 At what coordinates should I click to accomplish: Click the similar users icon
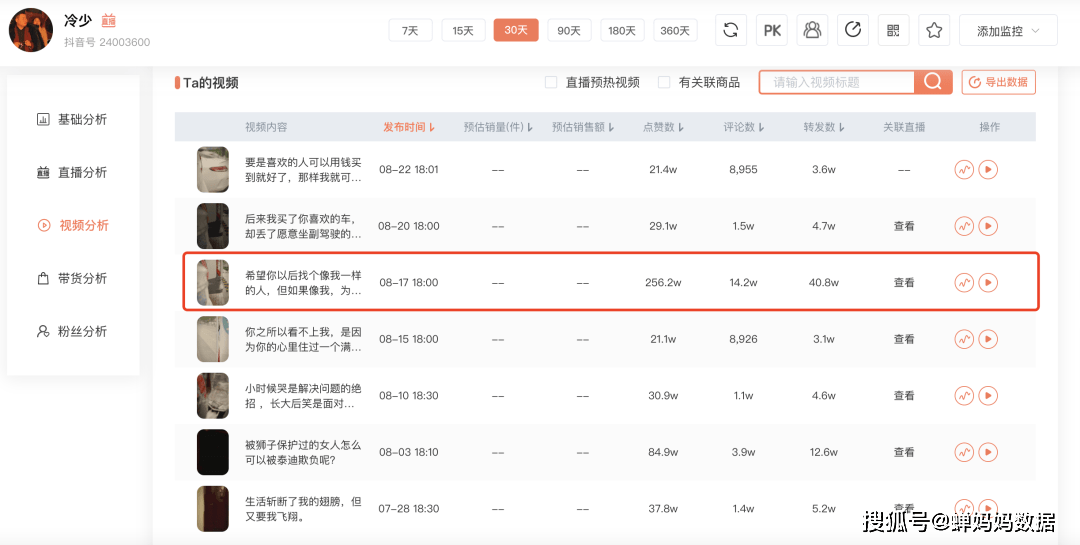[813, 30]
